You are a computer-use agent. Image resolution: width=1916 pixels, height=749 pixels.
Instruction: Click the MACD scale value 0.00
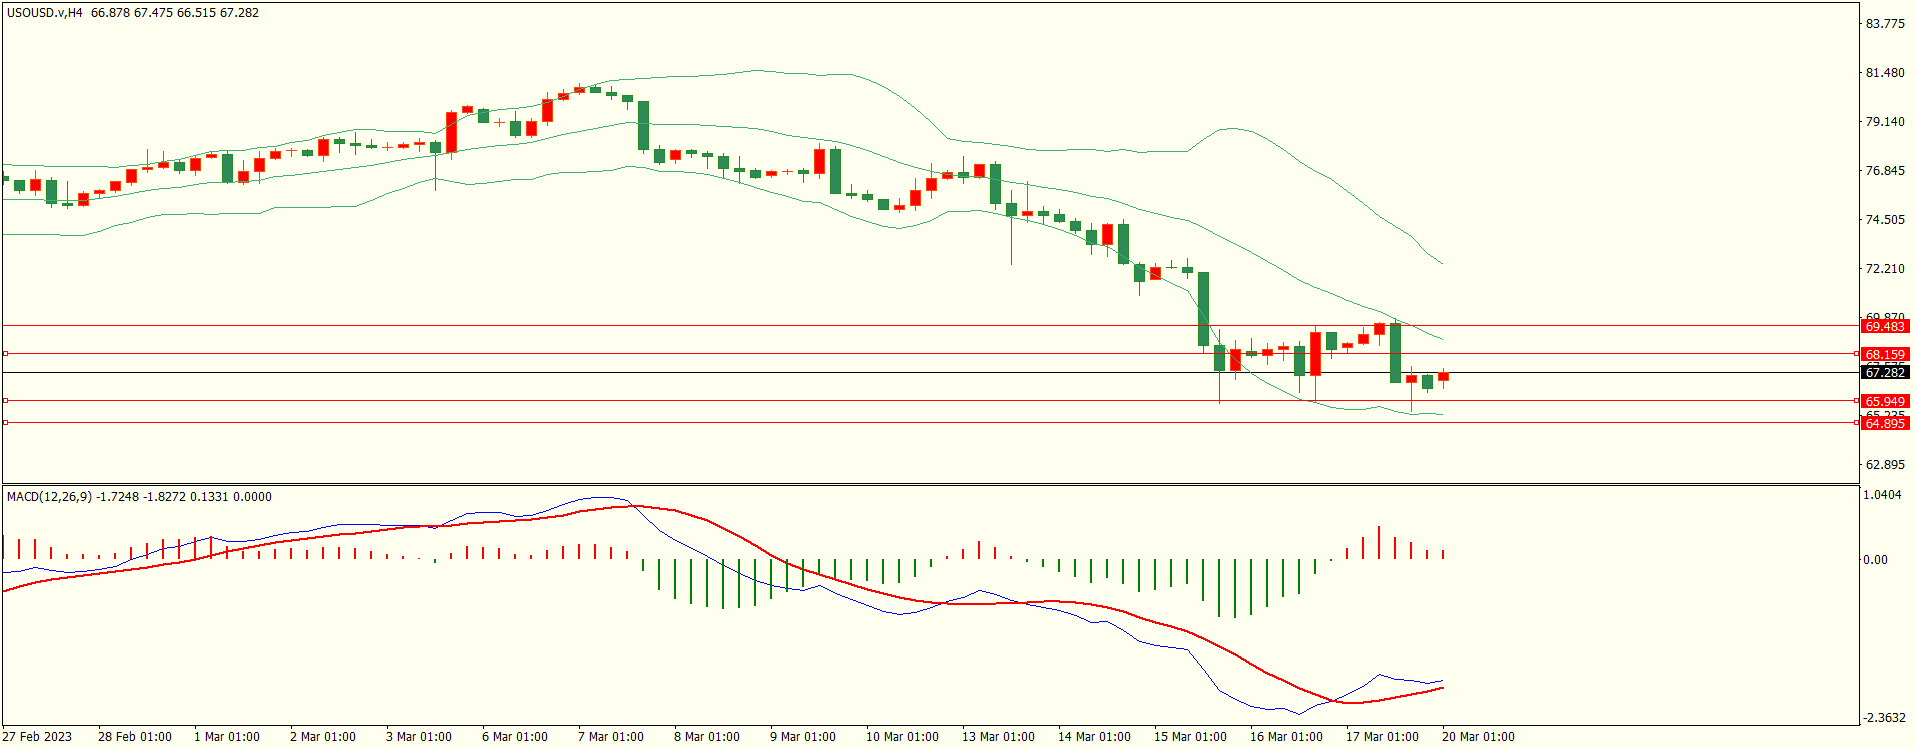[1876, 559]
